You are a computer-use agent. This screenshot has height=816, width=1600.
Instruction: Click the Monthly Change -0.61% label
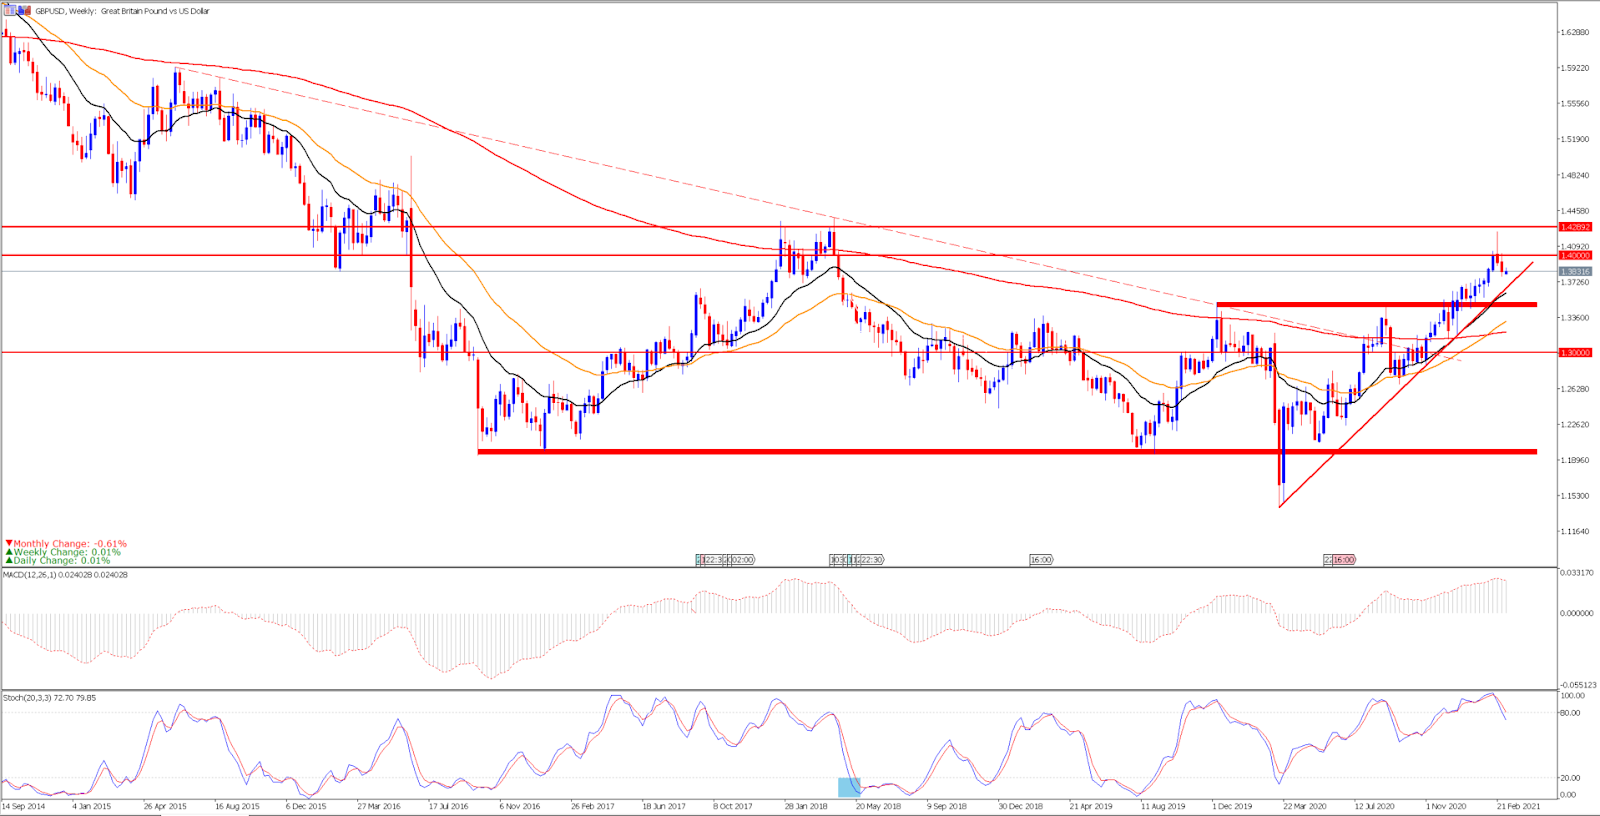(x=67, y=544)
